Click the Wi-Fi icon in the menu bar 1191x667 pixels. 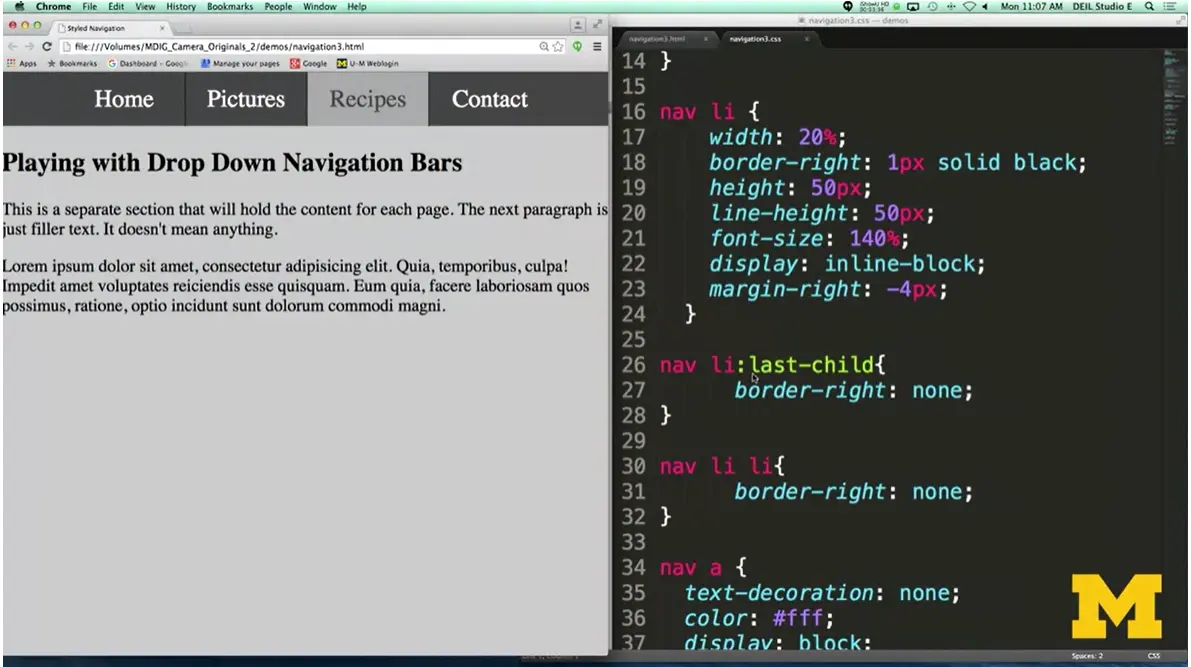[968, 6]
